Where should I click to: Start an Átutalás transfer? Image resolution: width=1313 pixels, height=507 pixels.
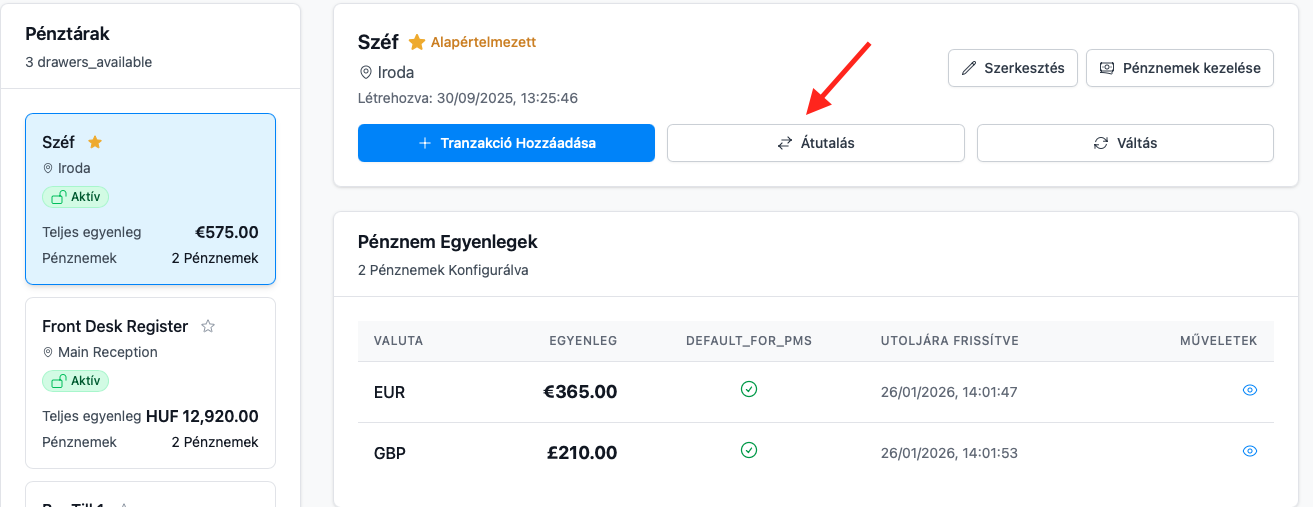(x=815, y=143)
